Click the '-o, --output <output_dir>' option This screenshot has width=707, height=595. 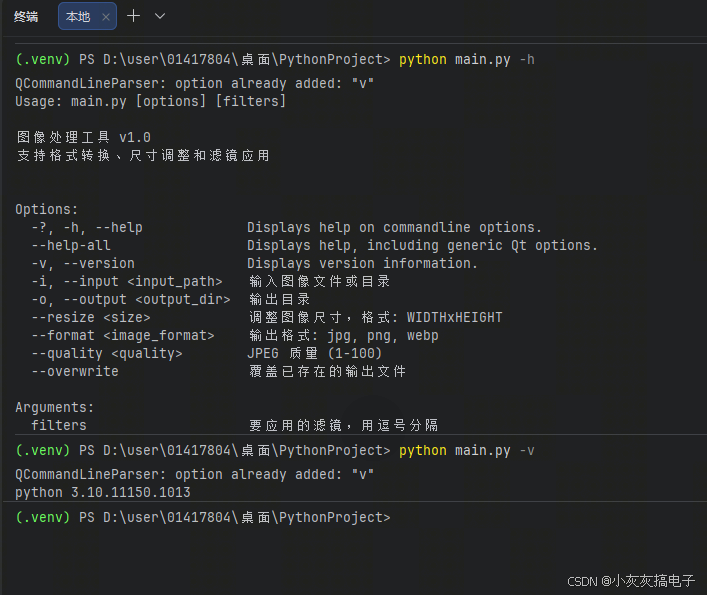pos(131,299)
